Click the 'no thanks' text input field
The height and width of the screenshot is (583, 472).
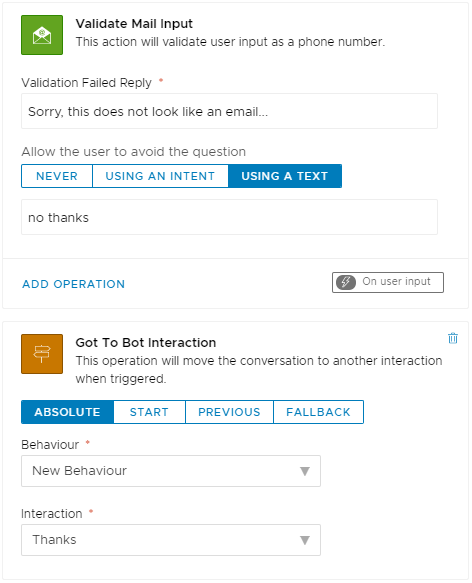pos(229,217)
